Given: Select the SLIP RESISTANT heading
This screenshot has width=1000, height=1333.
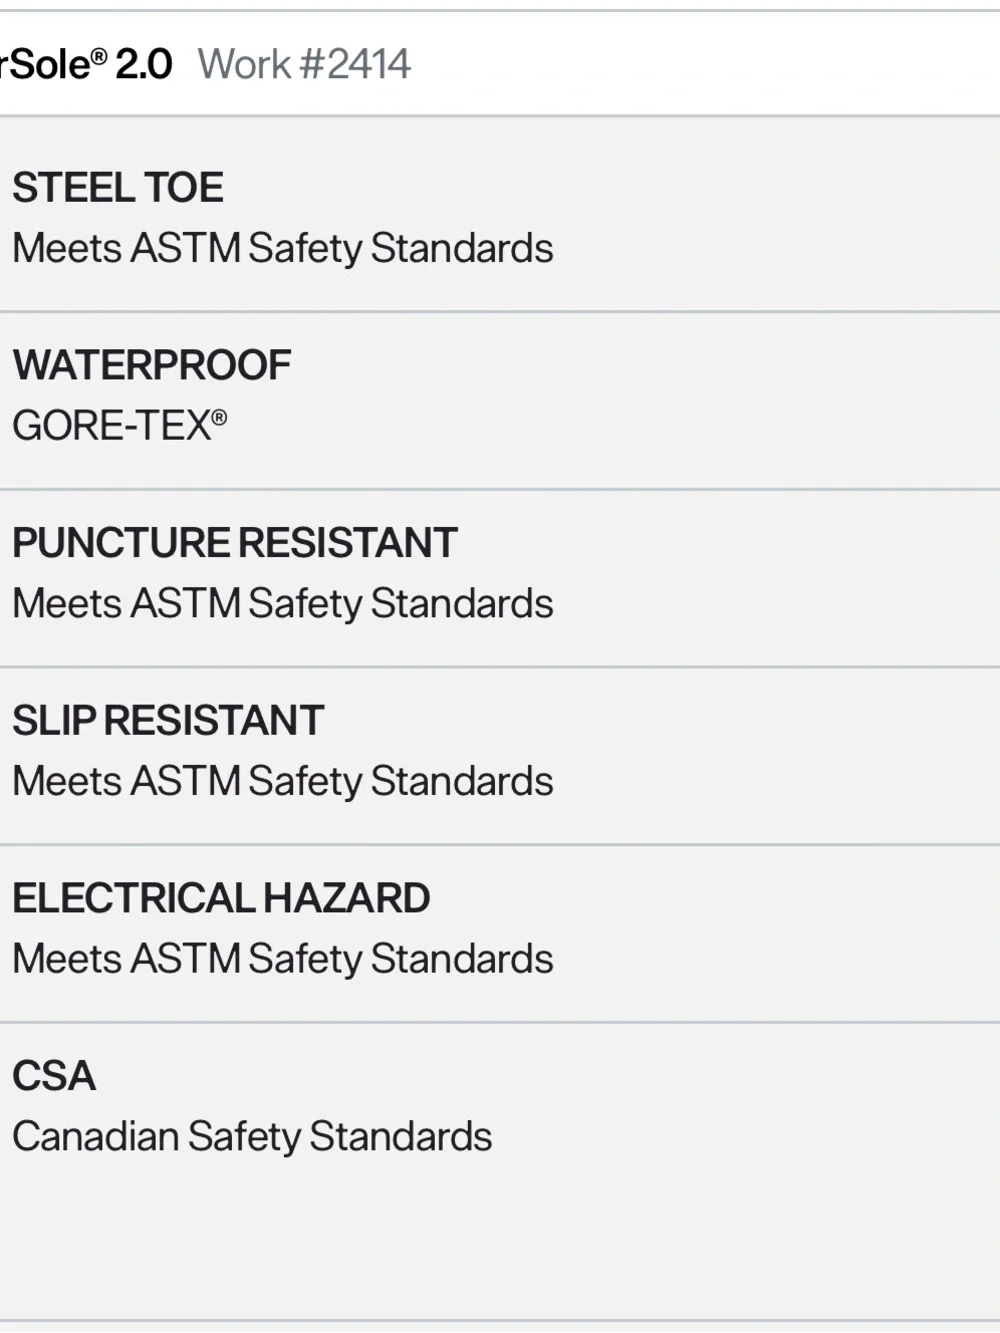Looking at the screenshot, I should pyautogui.click(x=168, y=721).
